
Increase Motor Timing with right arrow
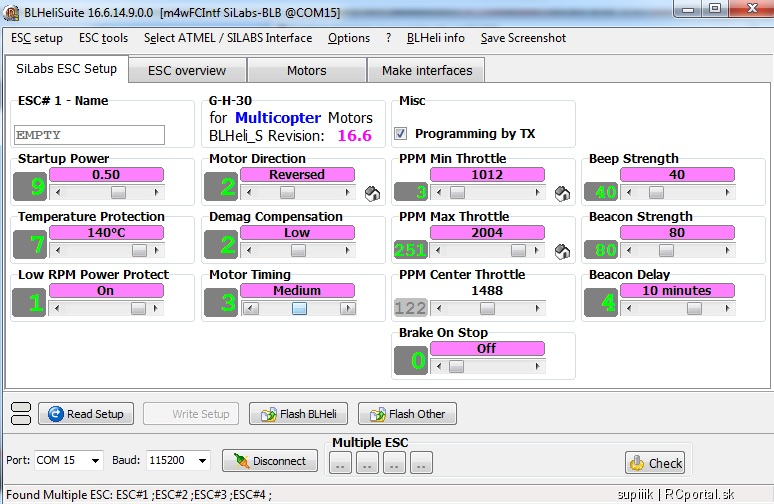click(348, 309)
